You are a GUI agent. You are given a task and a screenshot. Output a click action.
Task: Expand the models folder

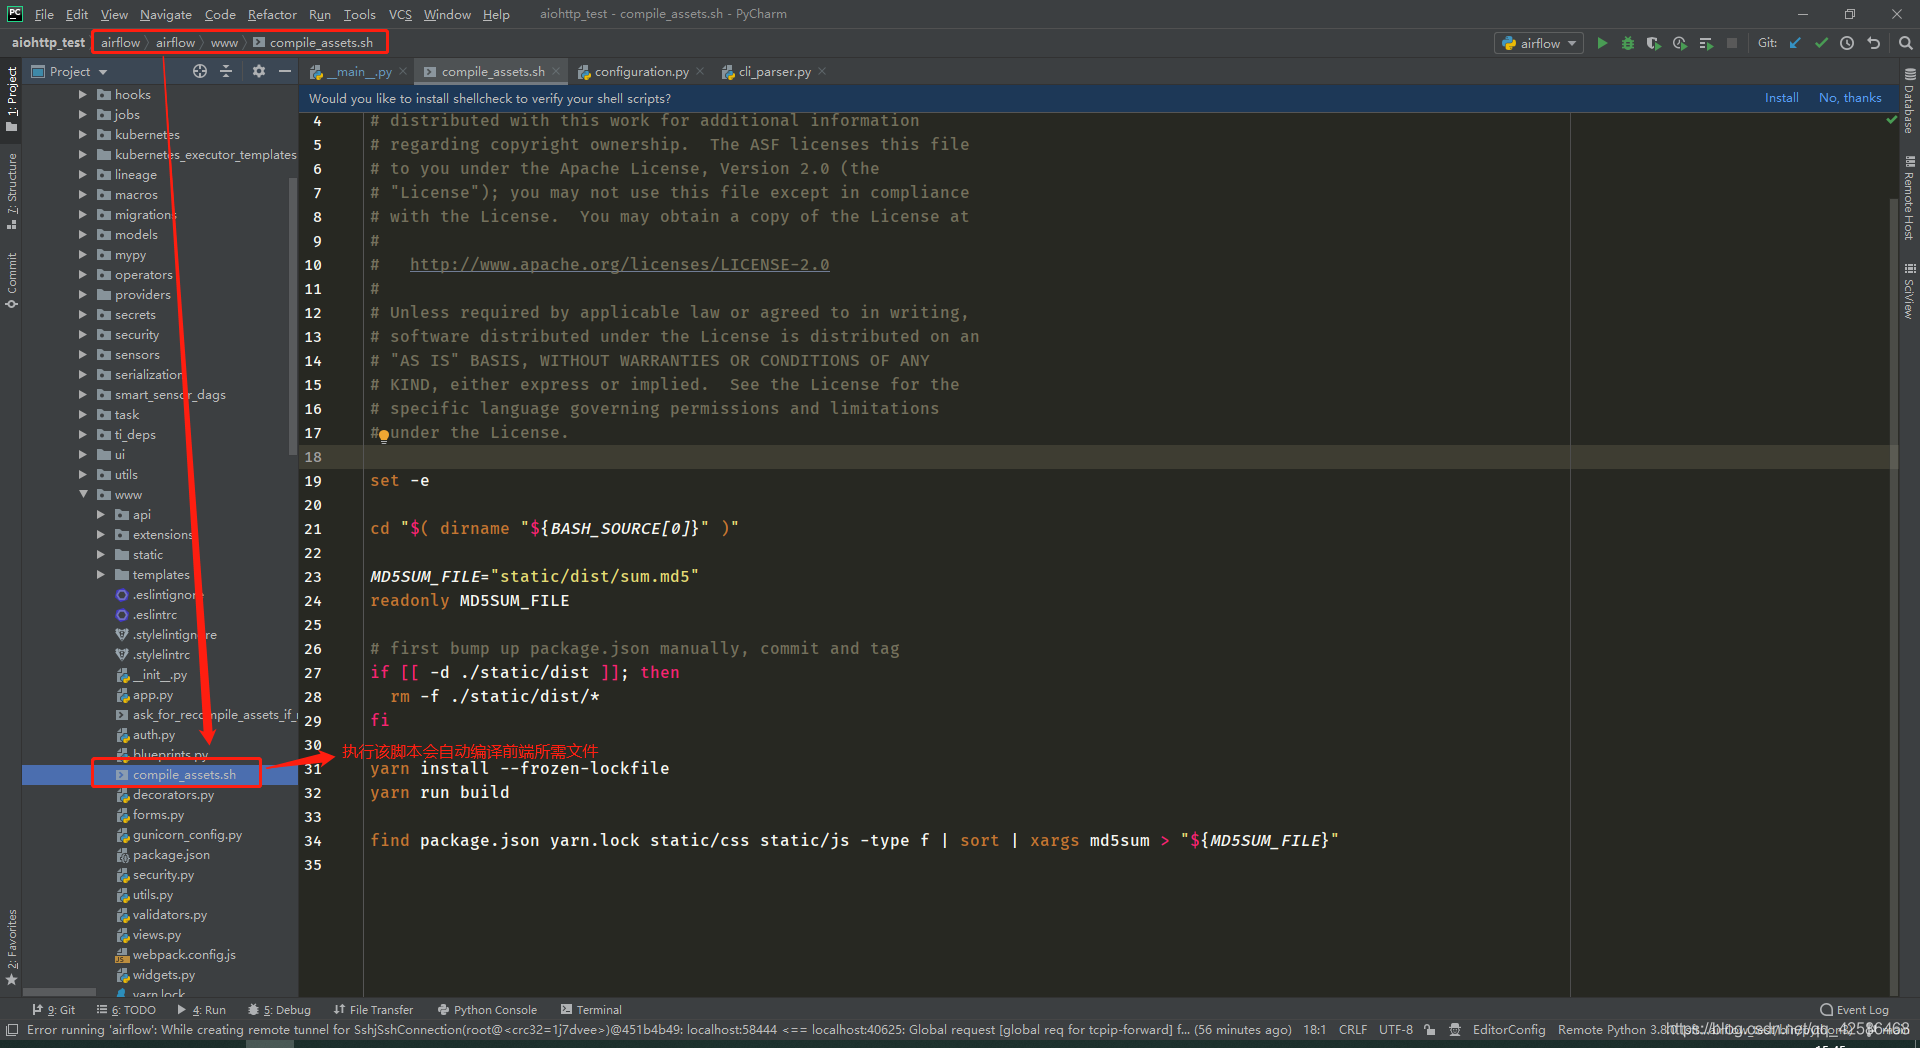pos(83,235)
